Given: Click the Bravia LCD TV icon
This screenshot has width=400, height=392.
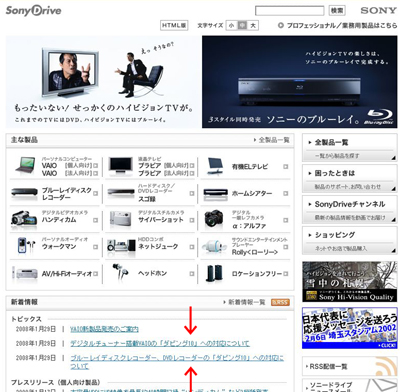Looking at the screenshot, I should (120, 166).
